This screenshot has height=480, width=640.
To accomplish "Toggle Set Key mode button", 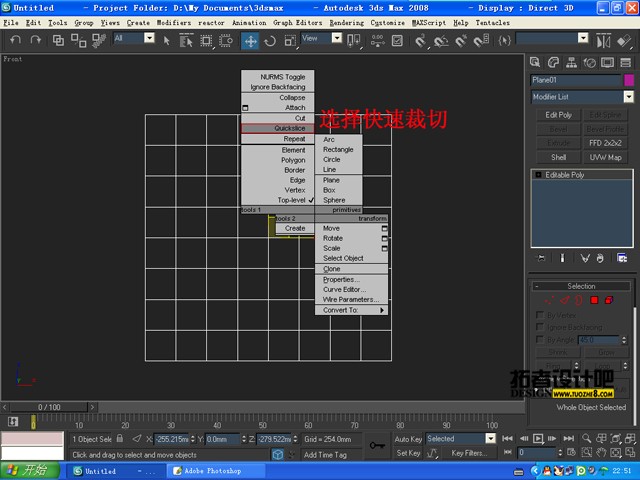I will point(408,453).
